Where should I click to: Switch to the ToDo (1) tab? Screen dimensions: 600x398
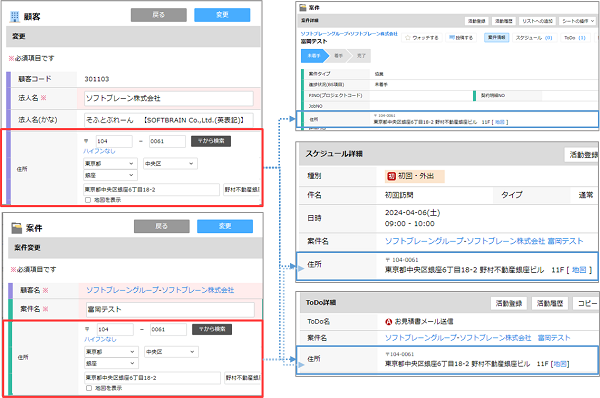coord(575,38)
